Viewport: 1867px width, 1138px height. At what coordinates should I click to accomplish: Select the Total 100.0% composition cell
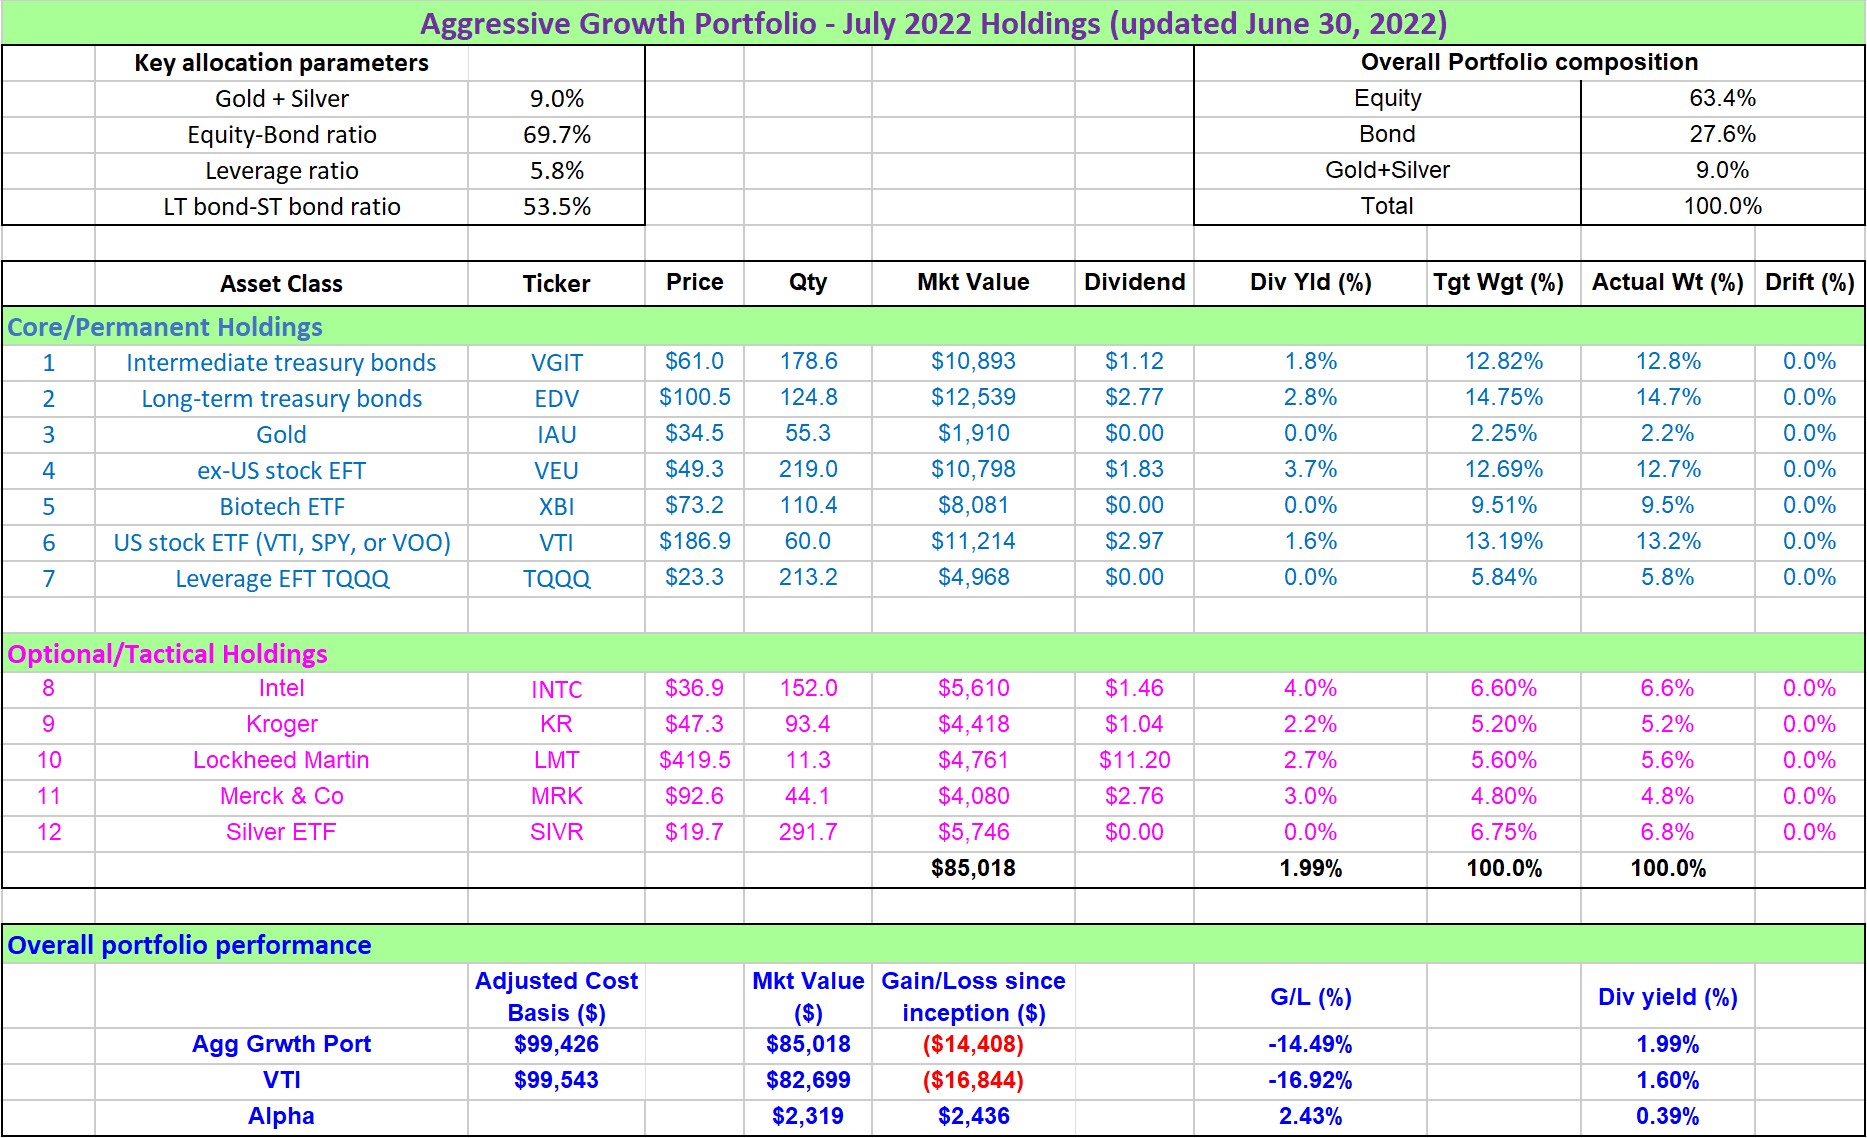1722,206
